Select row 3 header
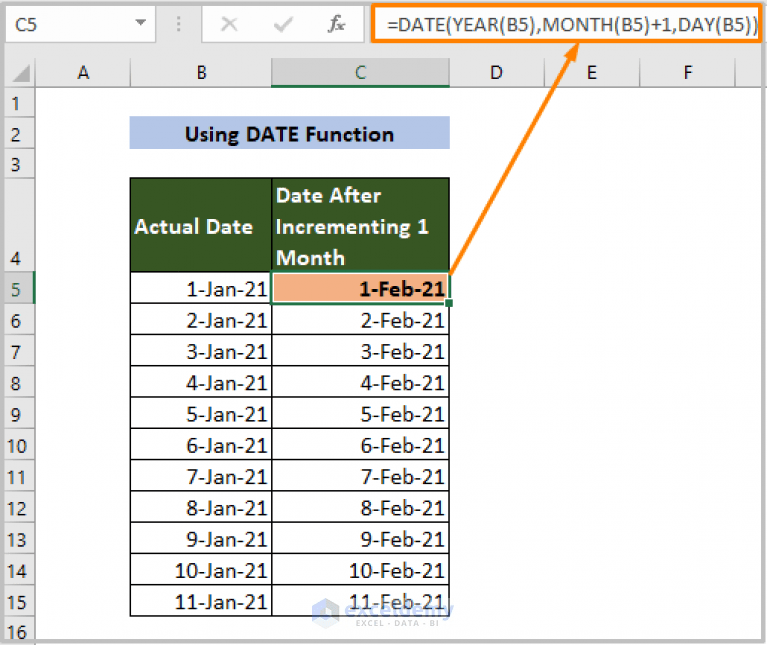This screenshot has width=767, height=645. pyautogui.click(x=19, y=164)
